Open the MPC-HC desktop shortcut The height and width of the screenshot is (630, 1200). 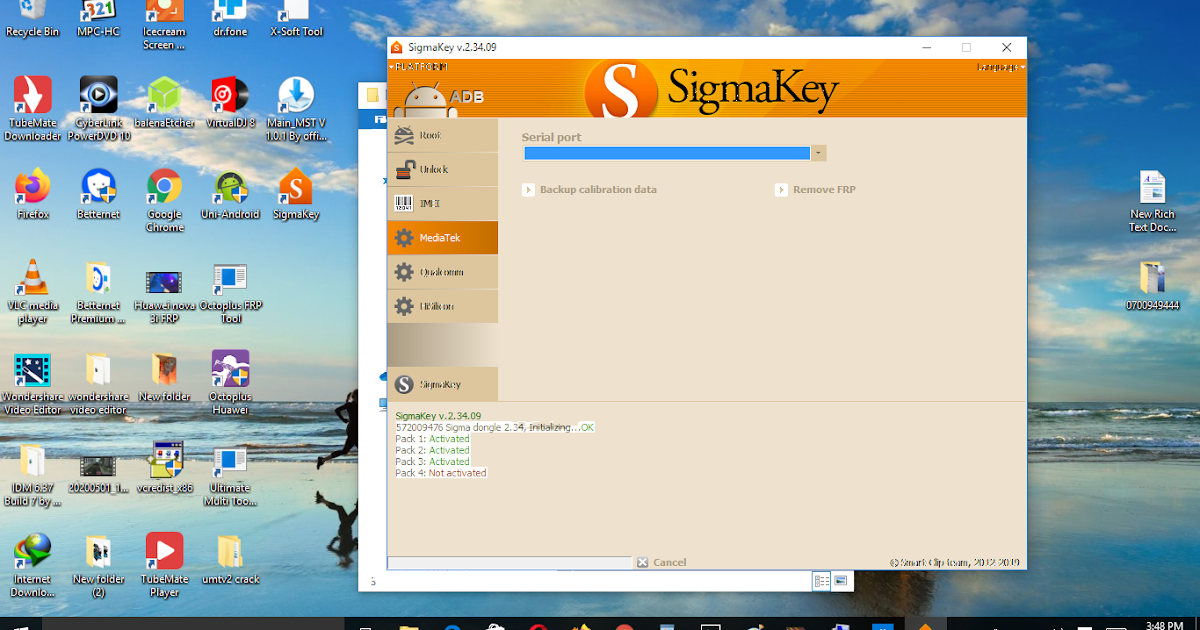click(x=98, y=20)
